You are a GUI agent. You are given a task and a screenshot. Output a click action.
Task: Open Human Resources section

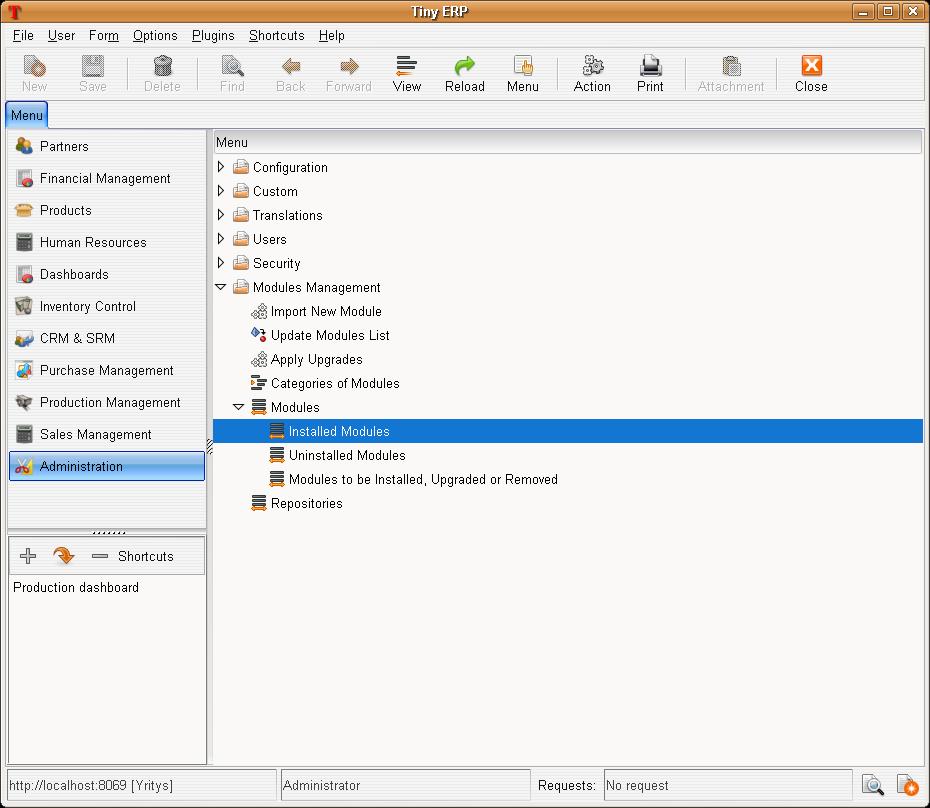pos(107,243)
